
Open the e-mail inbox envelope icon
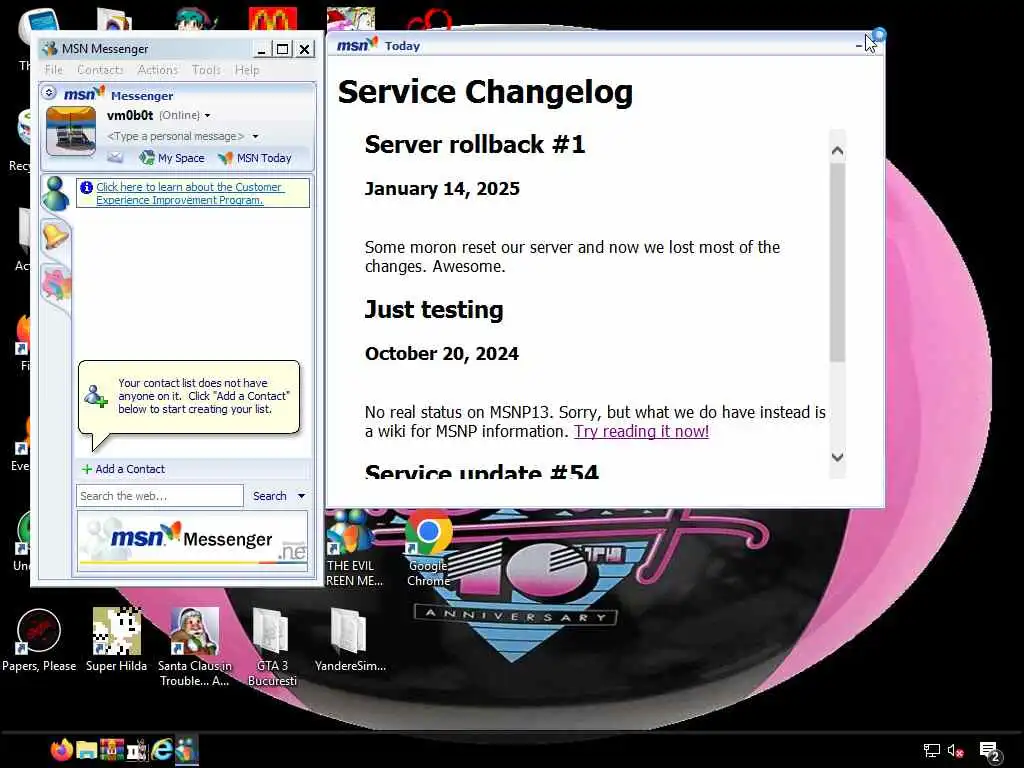(x=115, y=157)
